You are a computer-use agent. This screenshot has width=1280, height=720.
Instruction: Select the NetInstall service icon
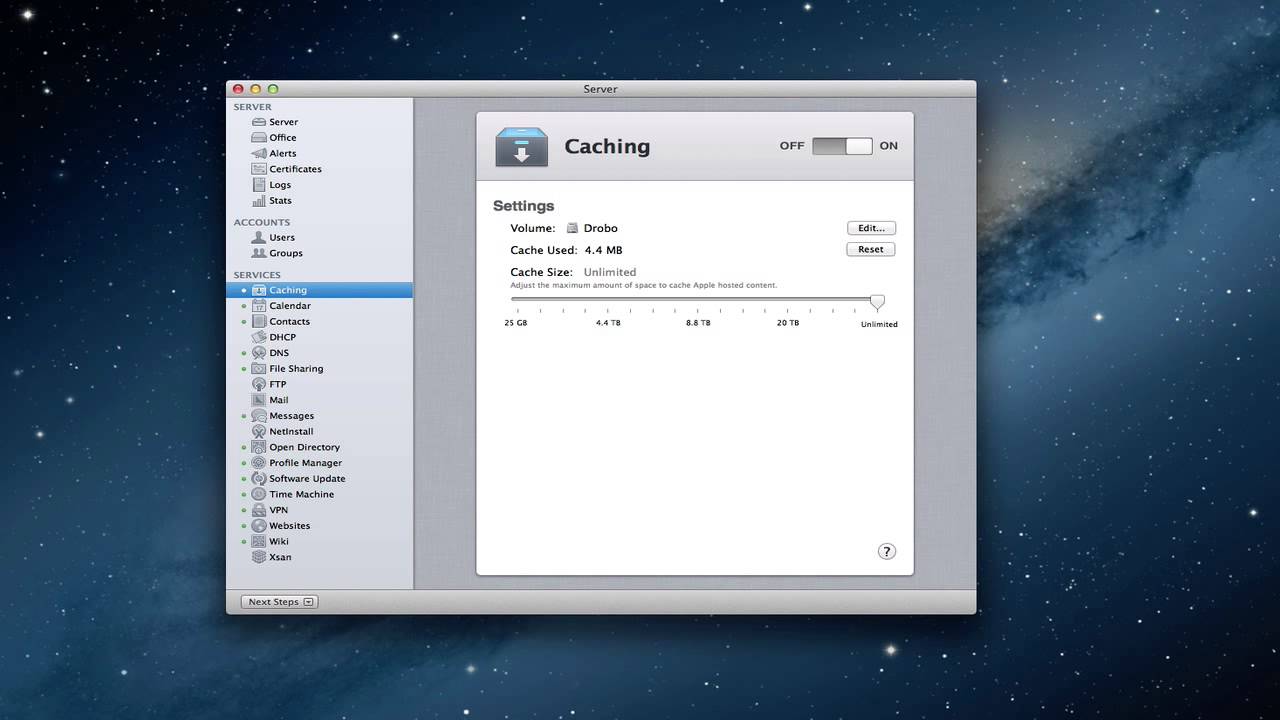coord(259,432)
